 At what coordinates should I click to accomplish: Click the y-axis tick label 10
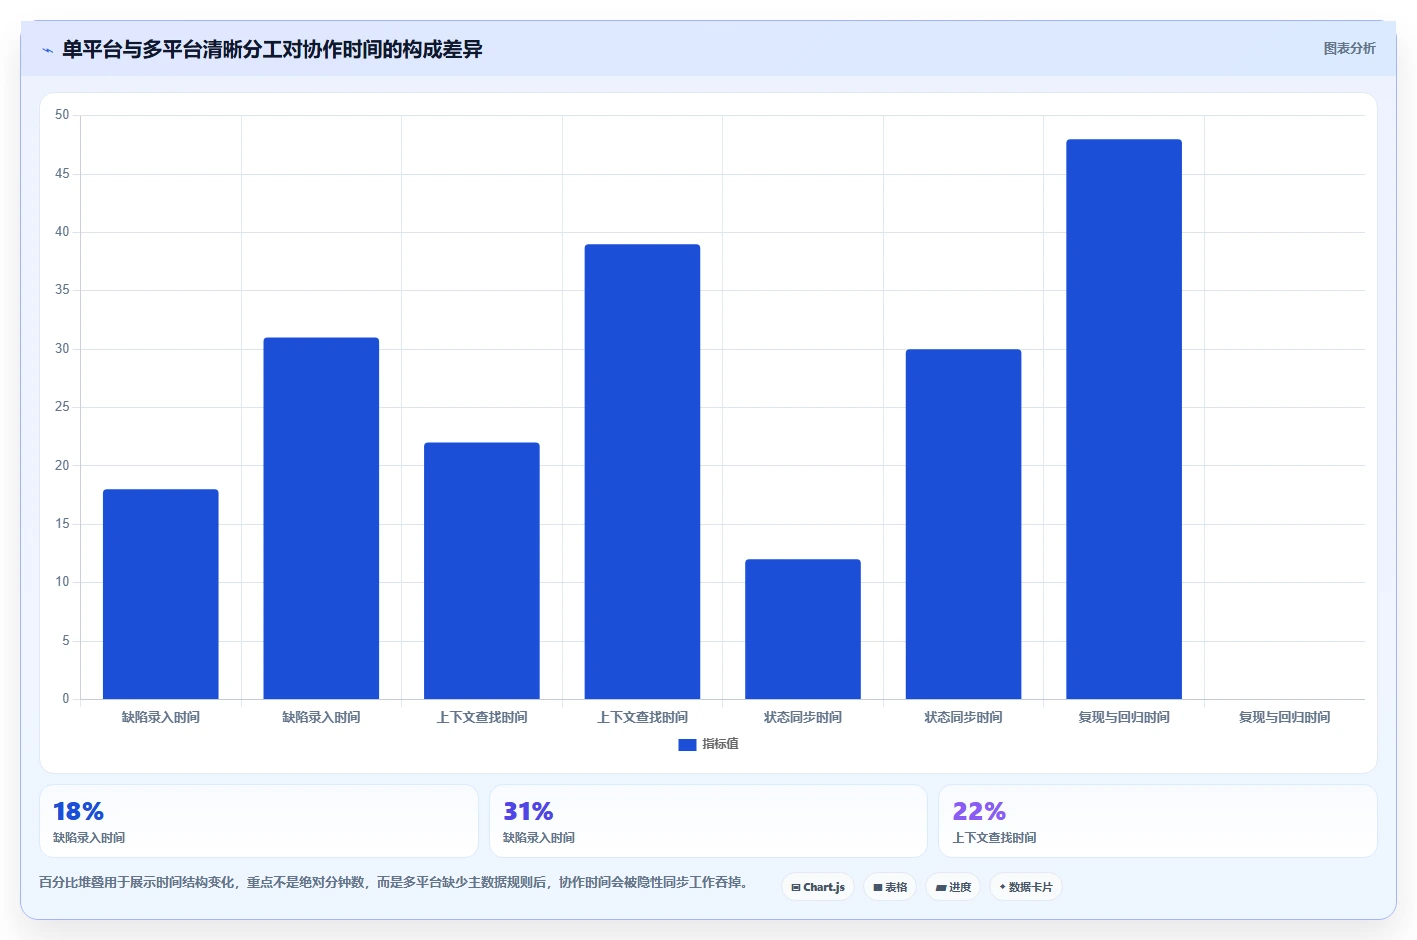point(62,582)
